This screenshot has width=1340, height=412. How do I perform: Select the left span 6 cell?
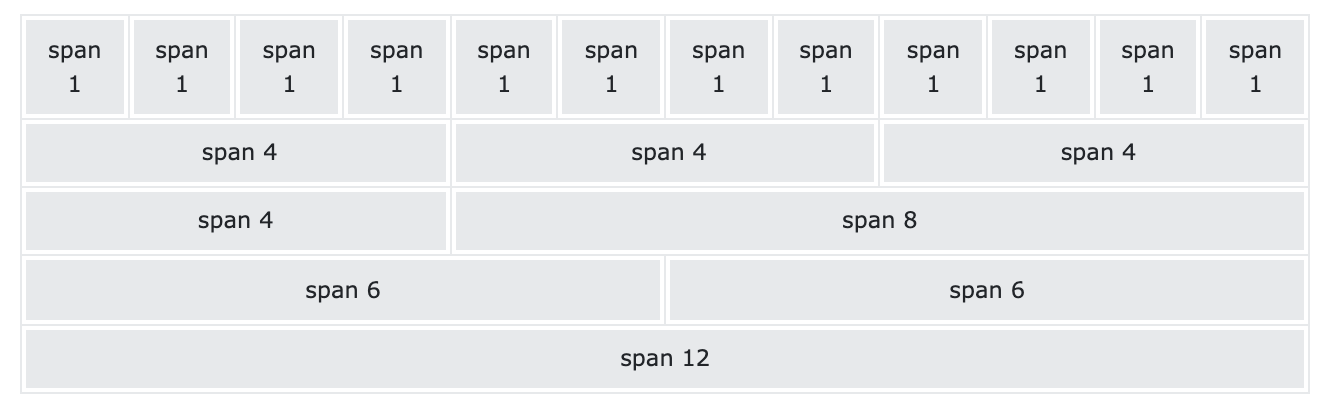(x=343, y=290)
